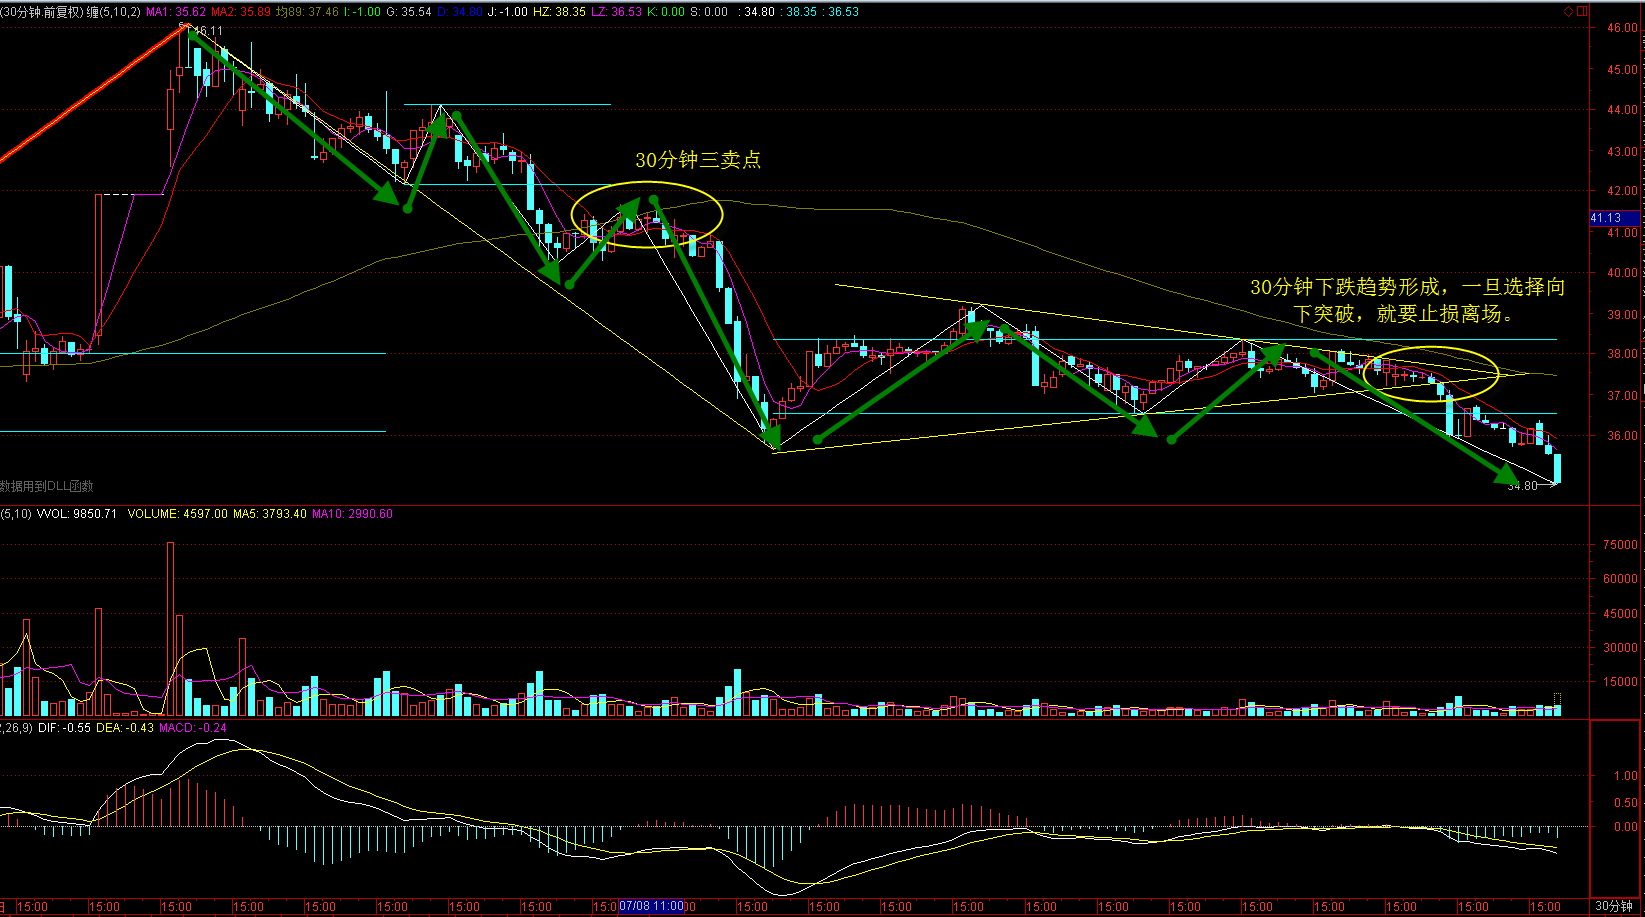Click the MA1: 35.62 readout
Viewport: 1645px width, 917px height.
(x=176, y=12)
